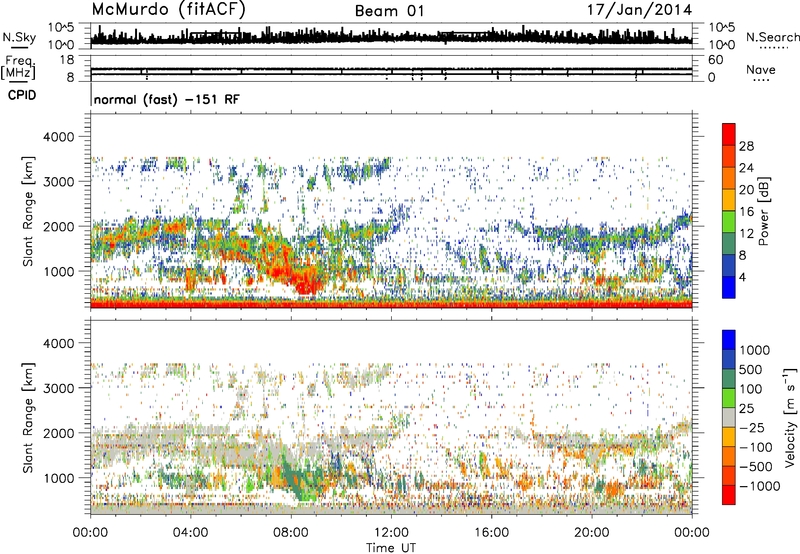Pick the gray segment of the velocity colorbar
This screenshot has height=554, width=800.
(x=729, y=418)
